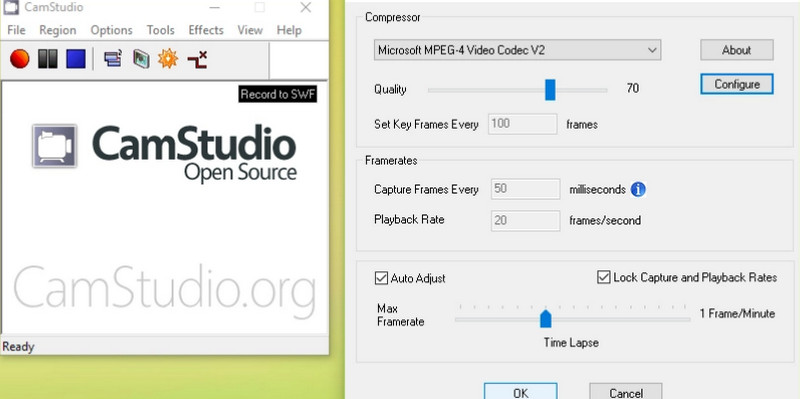Click the Cancel button

pos(626,392)
